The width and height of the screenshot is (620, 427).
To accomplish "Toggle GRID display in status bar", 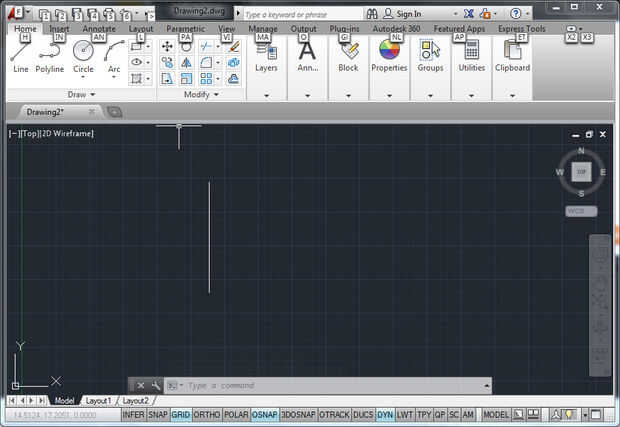I will pos(180,414).
